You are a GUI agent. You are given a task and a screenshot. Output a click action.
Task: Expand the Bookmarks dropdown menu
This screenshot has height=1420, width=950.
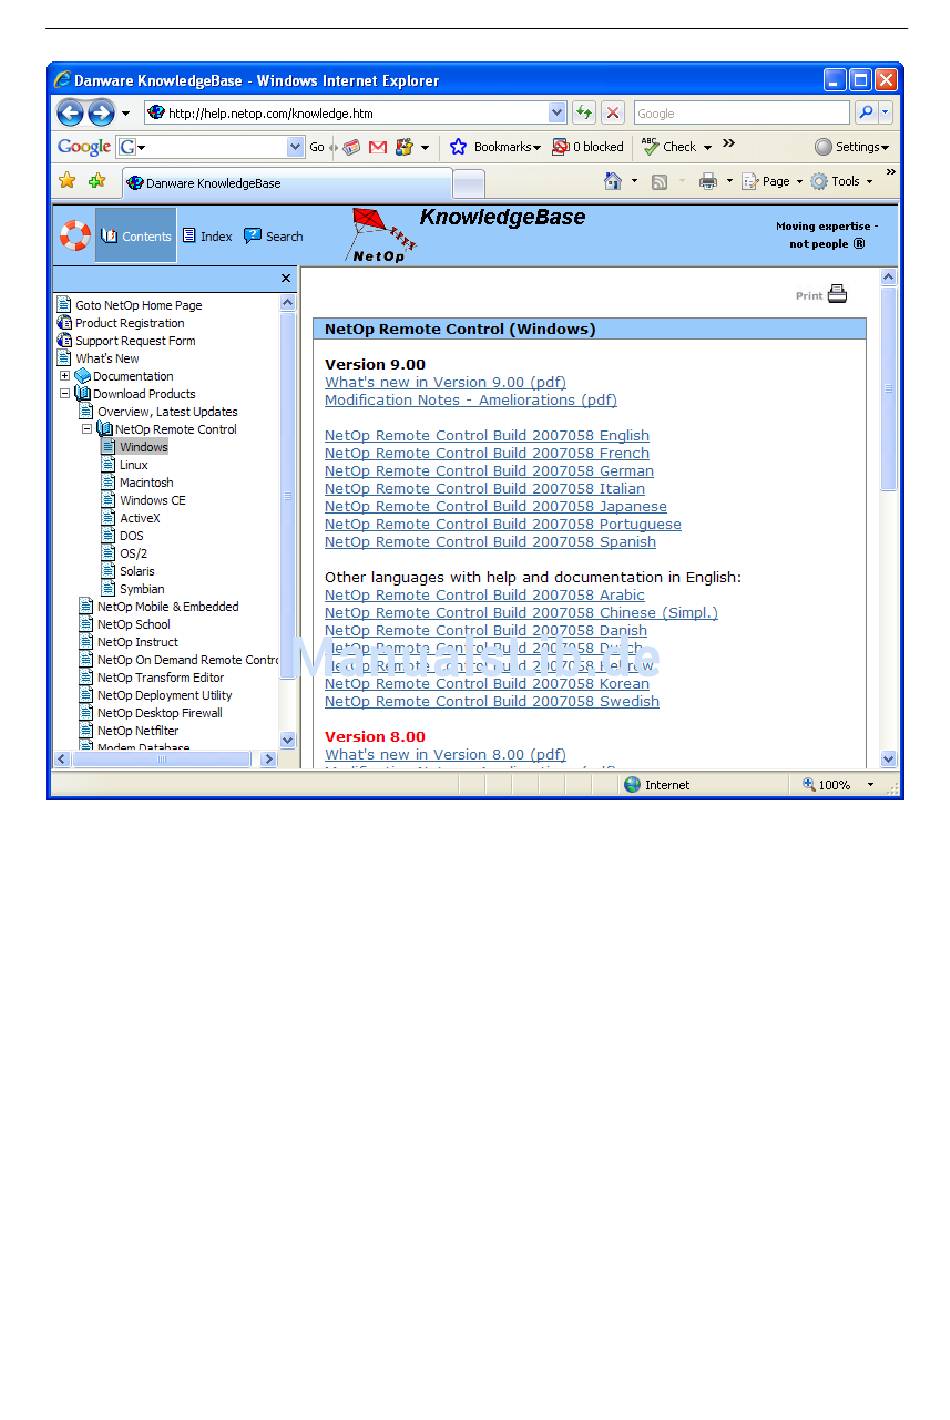(537, 148)
